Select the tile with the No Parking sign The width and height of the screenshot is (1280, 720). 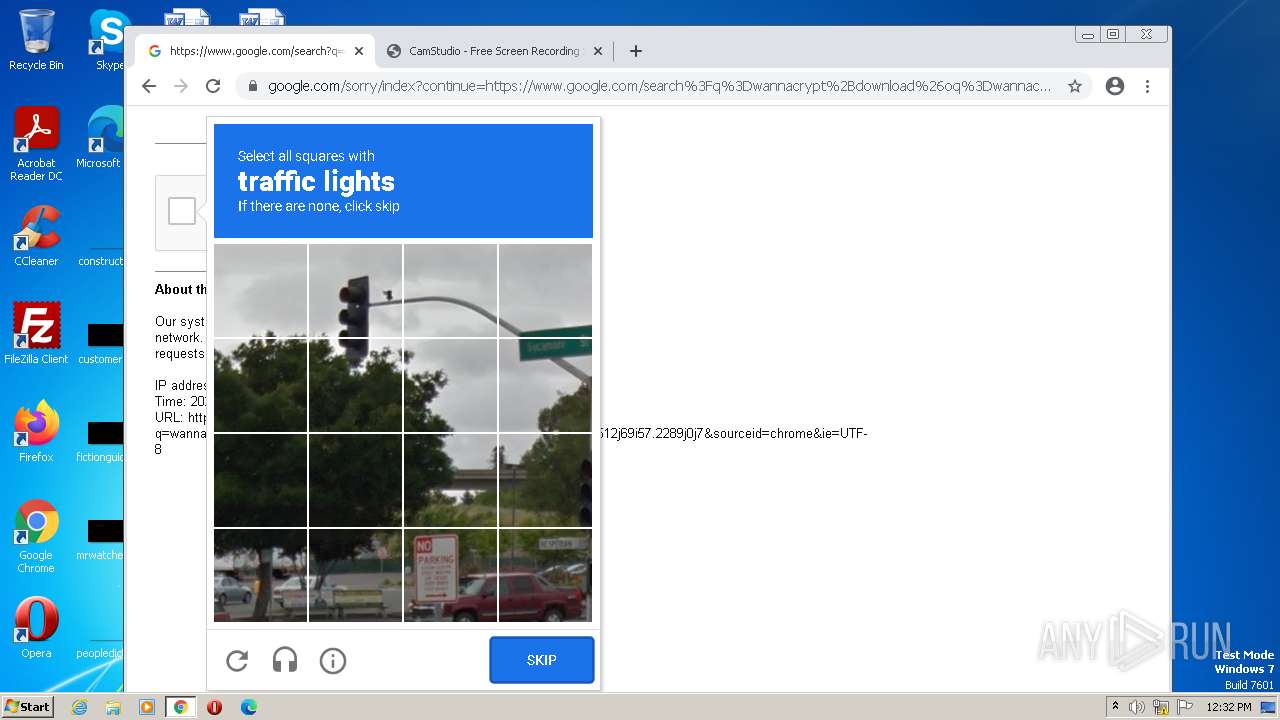point(450,575)
